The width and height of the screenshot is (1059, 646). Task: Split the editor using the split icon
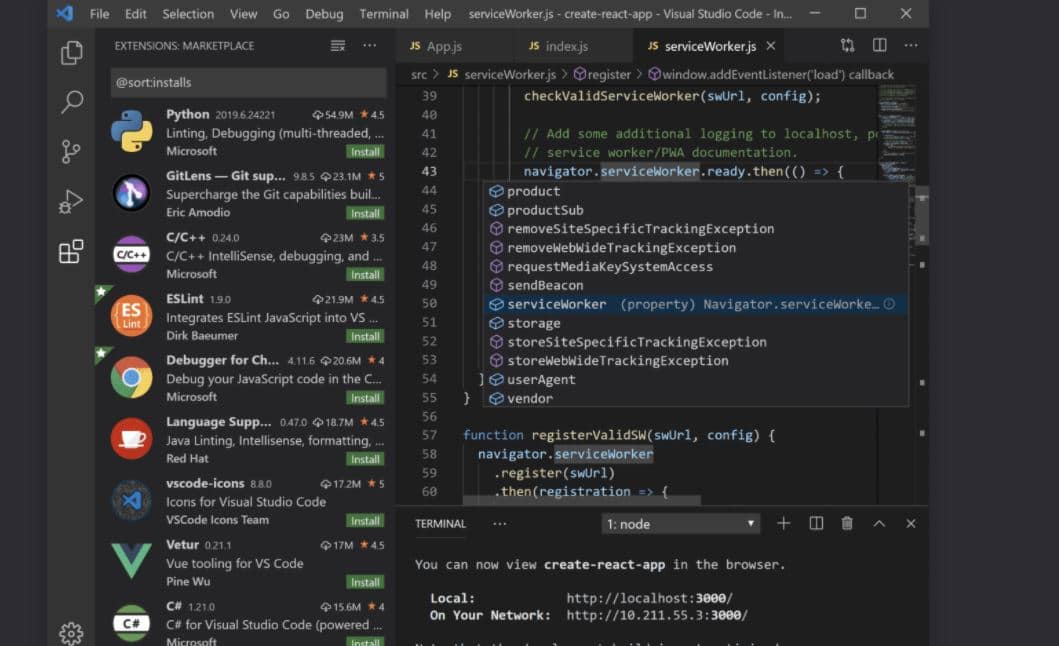881,45
